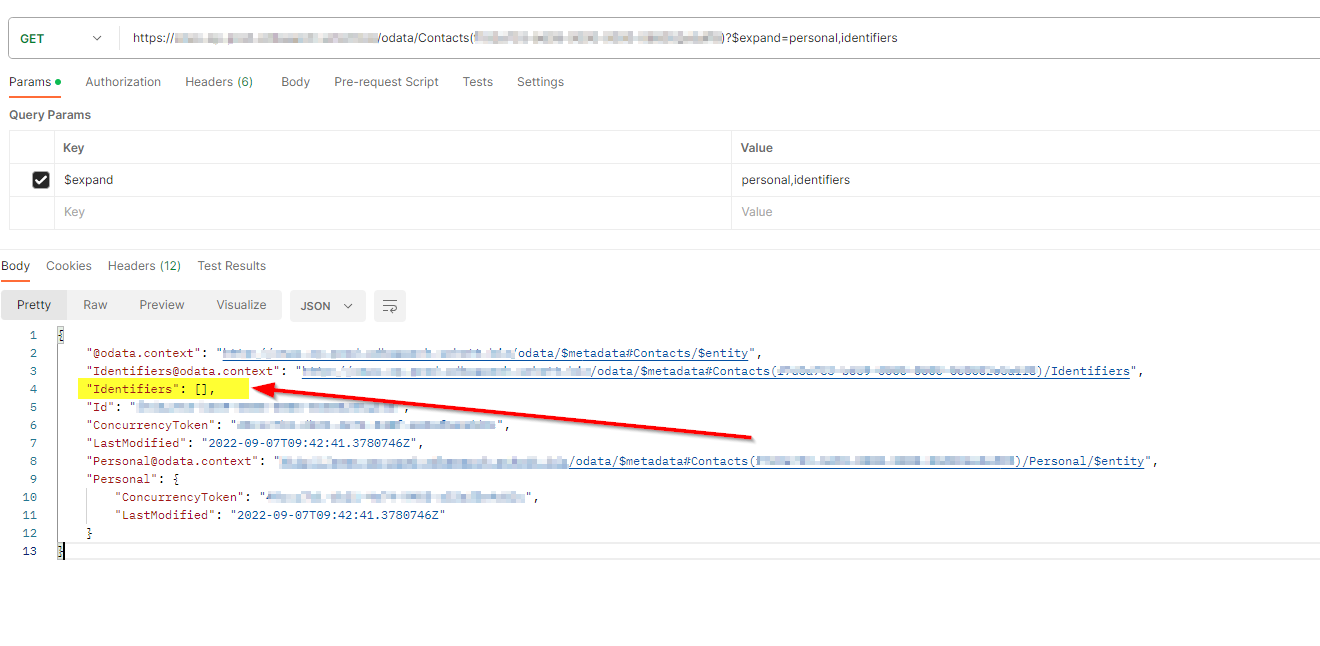Screen dimensions: 1320x646
Task: Open the Visualize response view
Action: [x=241, y=304]
